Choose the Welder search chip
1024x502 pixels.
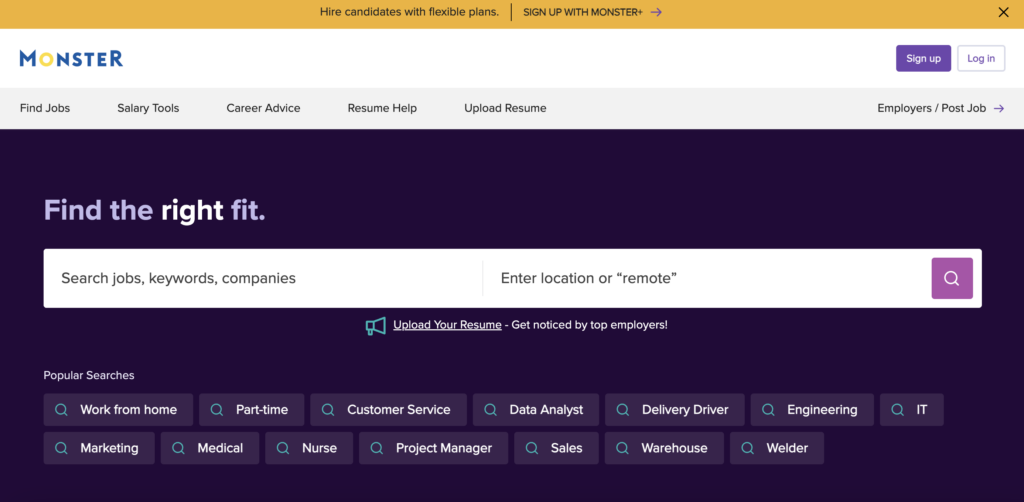777,448
